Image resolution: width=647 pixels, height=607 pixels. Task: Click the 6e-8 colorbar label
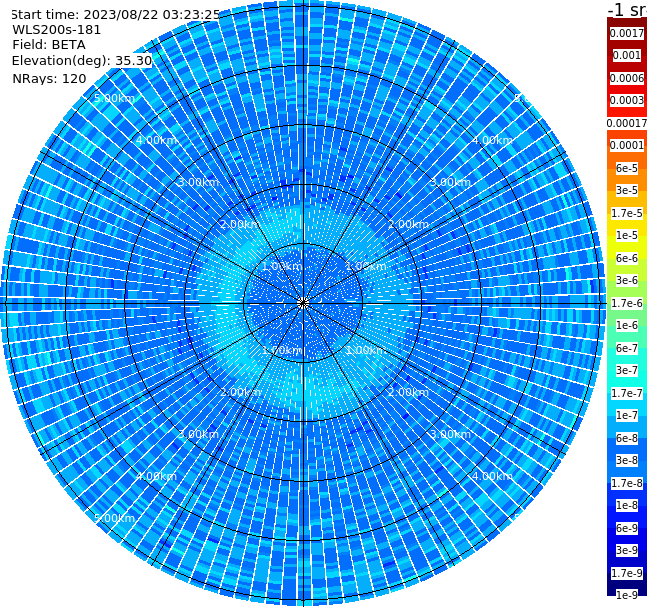click(627, 438)
